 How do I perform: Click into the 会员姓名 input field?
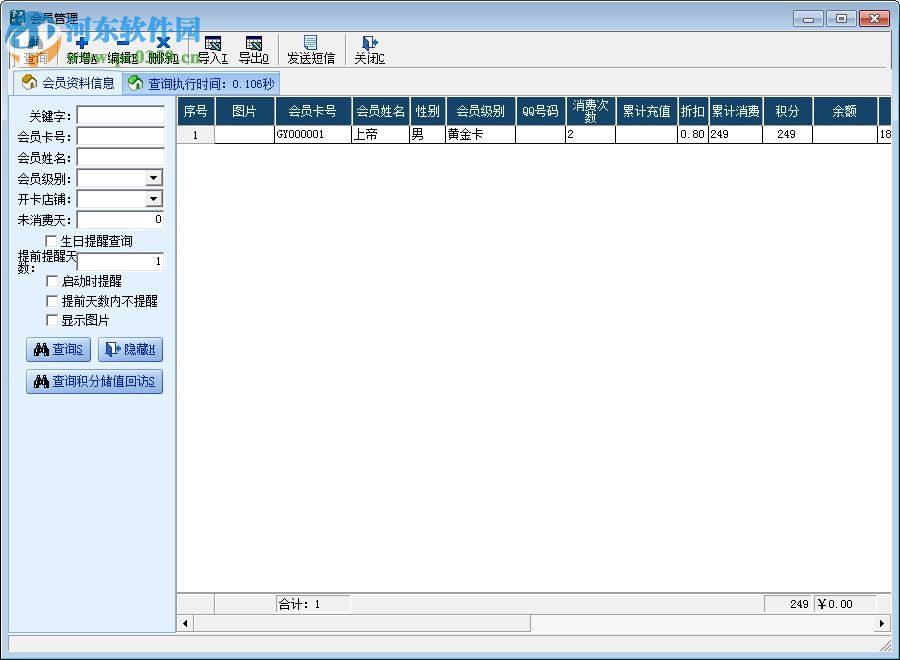[x=121, y=157]
